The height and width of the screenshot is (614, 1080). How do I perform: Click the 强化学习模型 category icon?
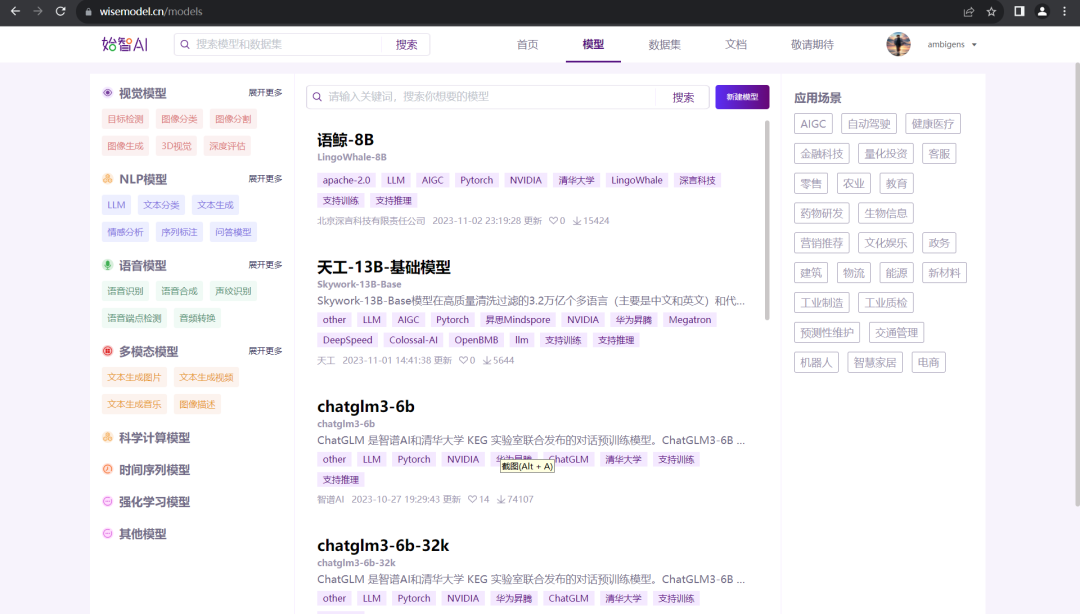(107, 501)
